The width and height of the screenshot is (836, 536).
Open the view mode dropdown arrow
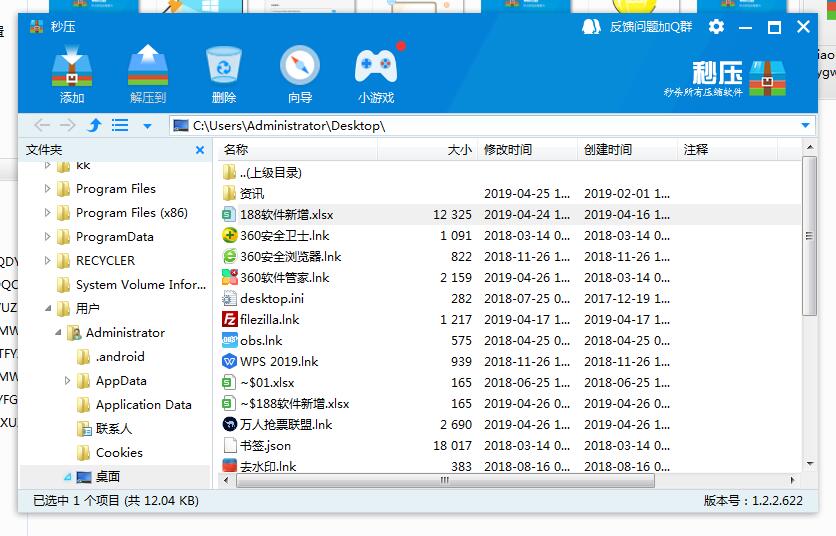point(147,126)
